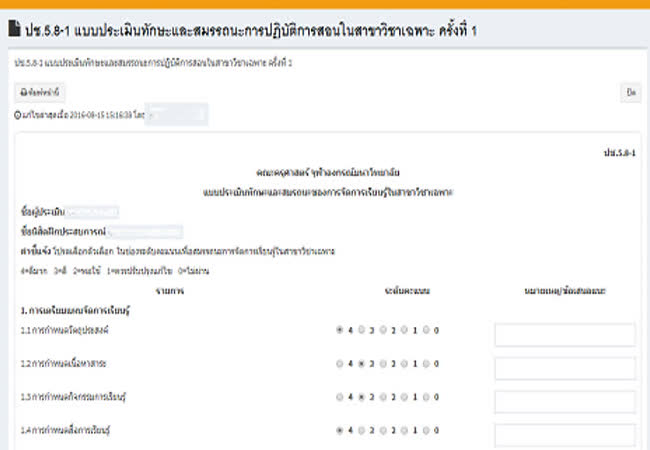
Task: Pick score 0 for item 1.4
Action: [x=427, y=431]
